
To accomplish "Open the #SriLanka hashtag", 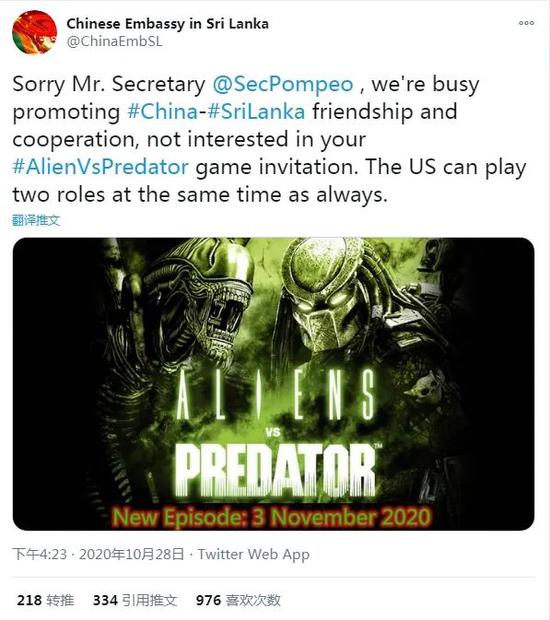I will 256,112.
